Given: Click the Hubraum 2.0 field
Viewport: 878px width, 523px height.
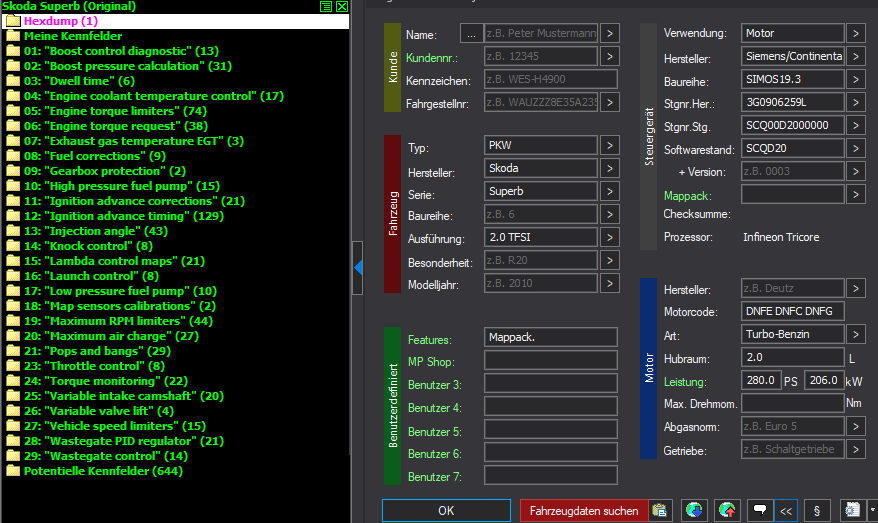Looking at the screenshot, I should [793, 357].
